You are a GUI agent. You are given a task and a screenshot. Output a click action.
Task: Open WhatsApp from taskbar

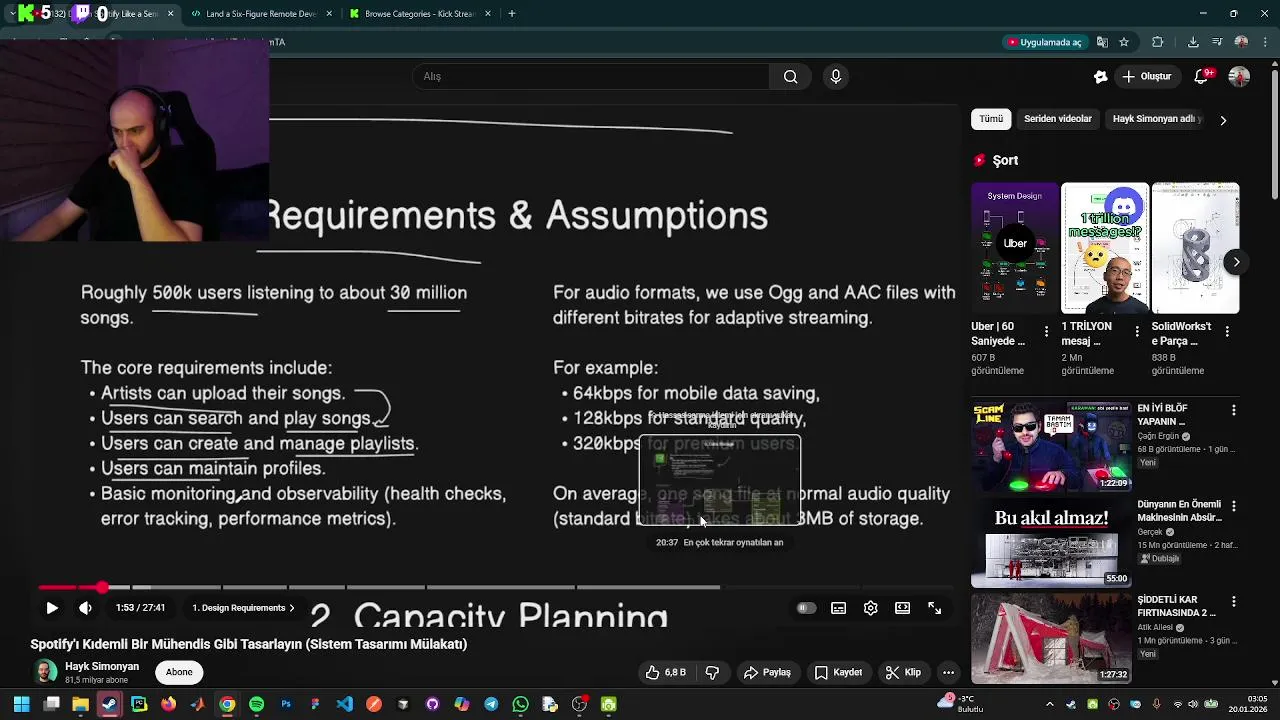tap(520, 704)
